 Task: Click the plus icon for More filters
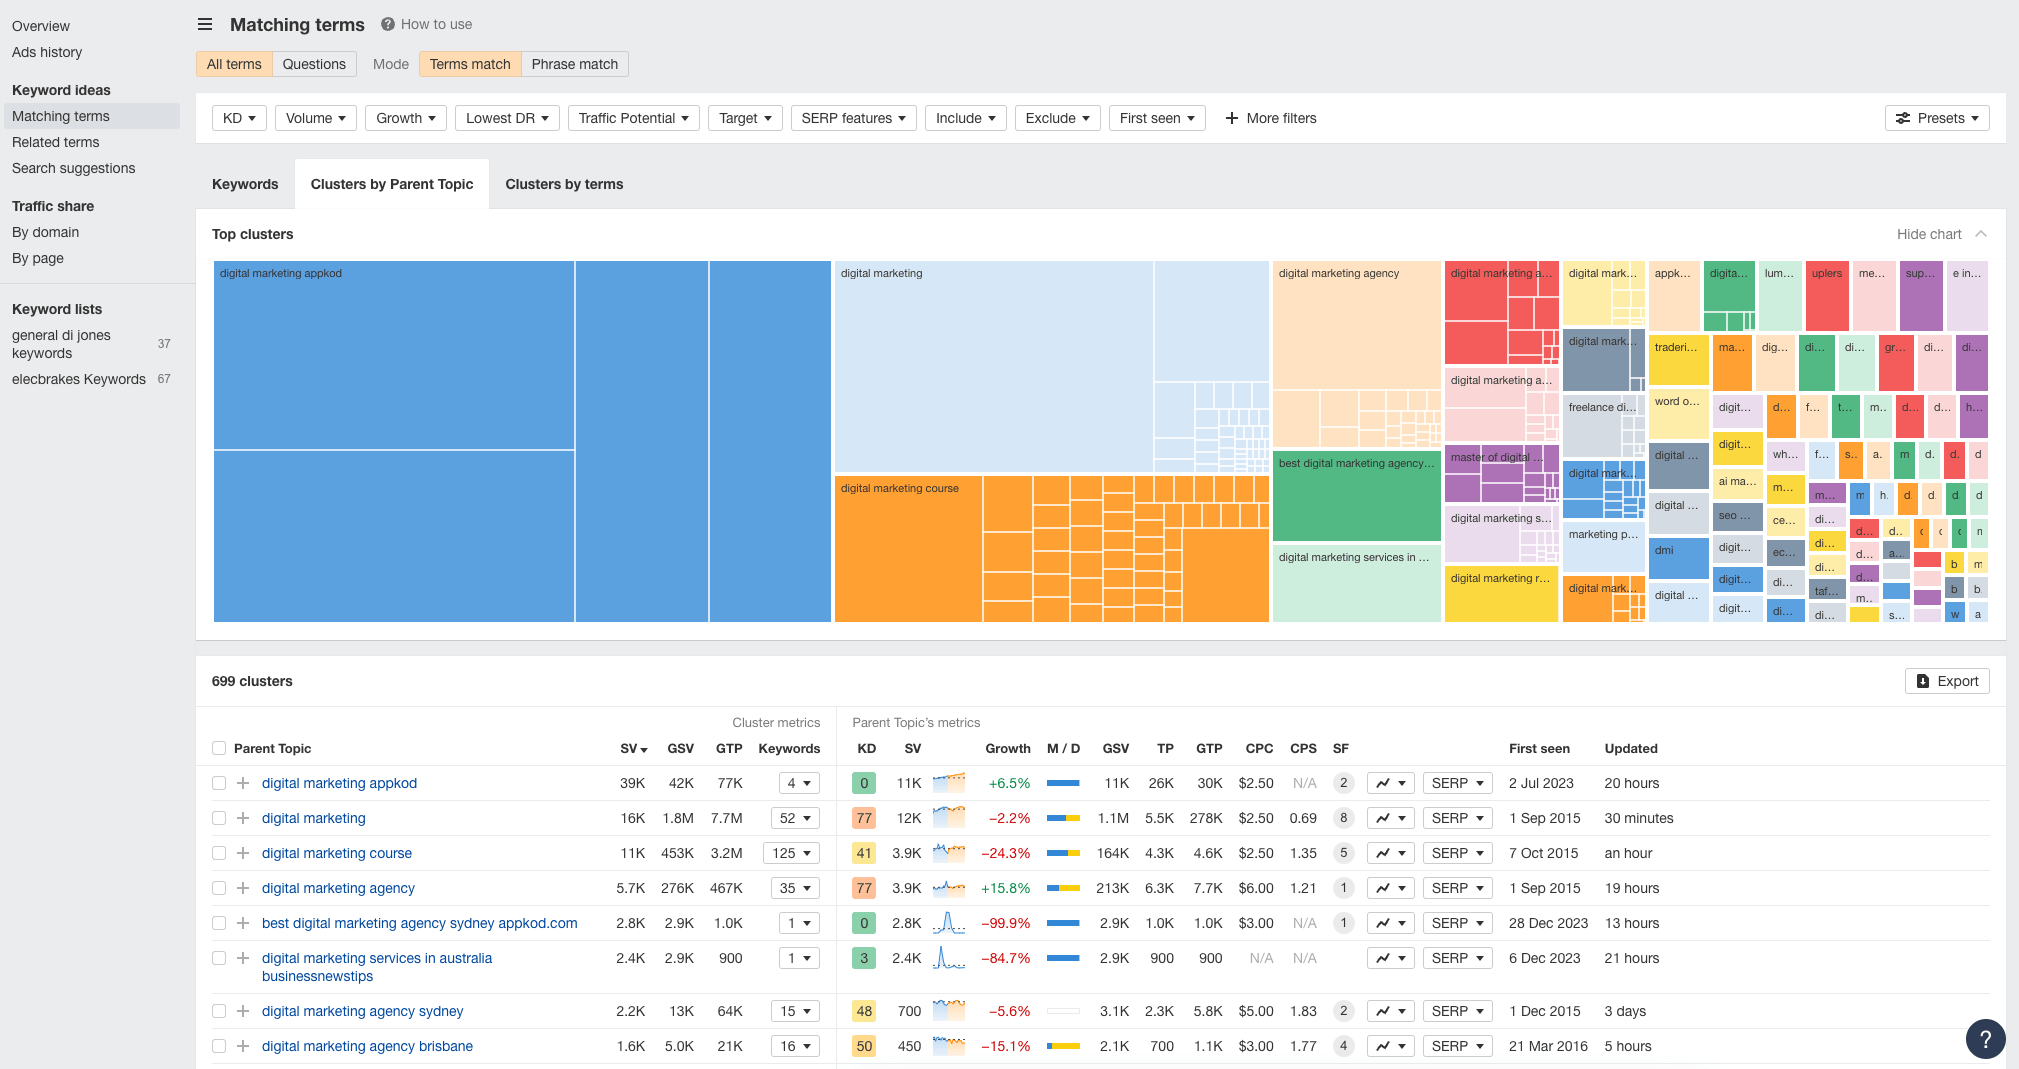1232,118
